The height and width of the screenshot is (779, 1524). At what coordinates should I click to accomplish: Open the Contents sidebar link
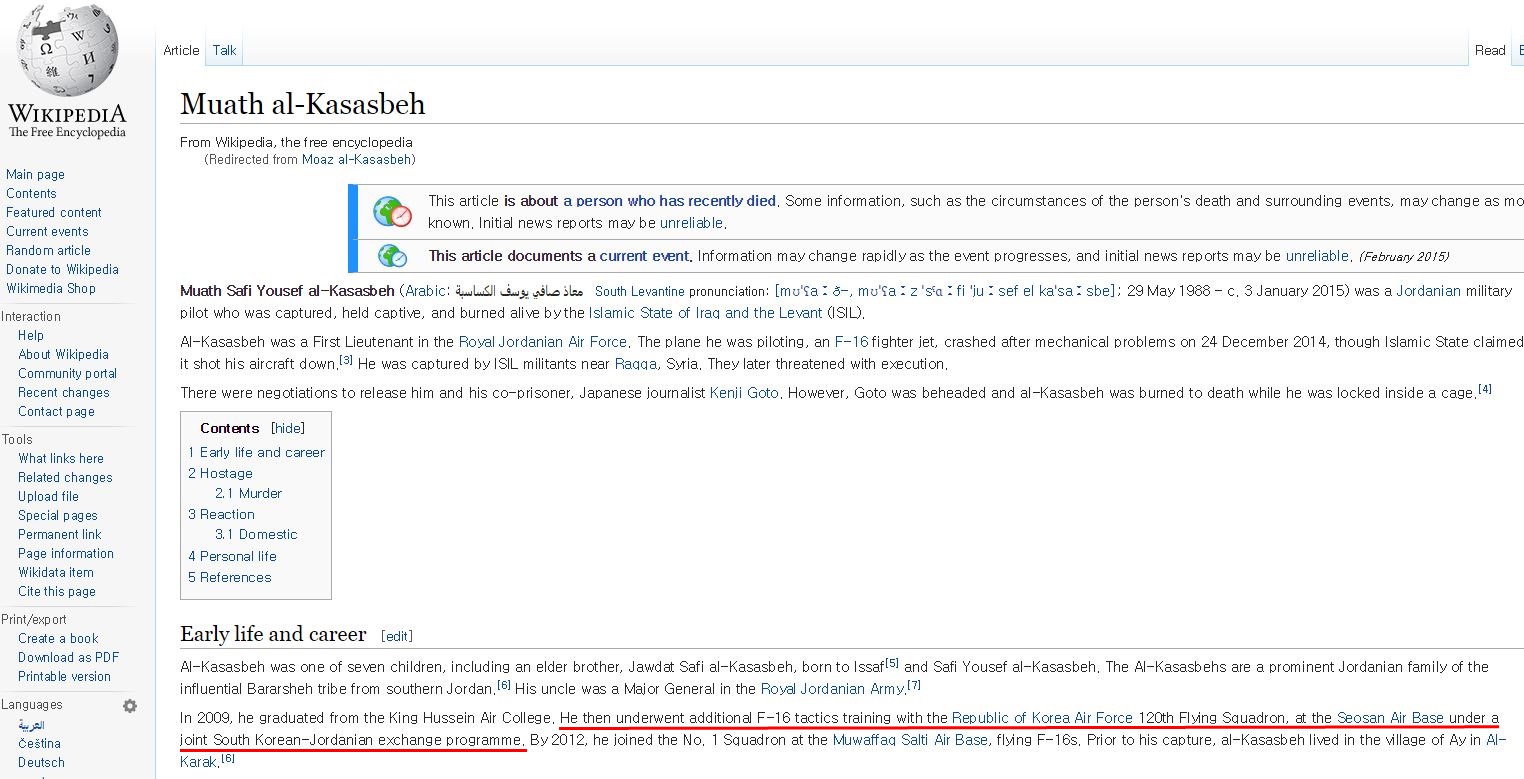click(31, 193)
